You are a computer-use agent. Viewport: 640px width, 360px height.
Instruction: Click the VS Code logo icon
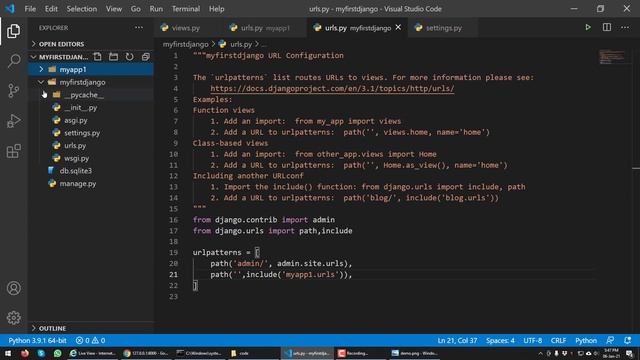pyautogui.click(x=10, y=9)
